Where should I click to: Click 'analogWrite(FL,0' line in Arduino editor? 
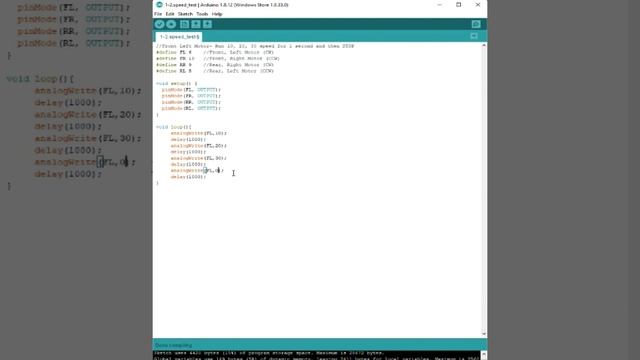197,171
